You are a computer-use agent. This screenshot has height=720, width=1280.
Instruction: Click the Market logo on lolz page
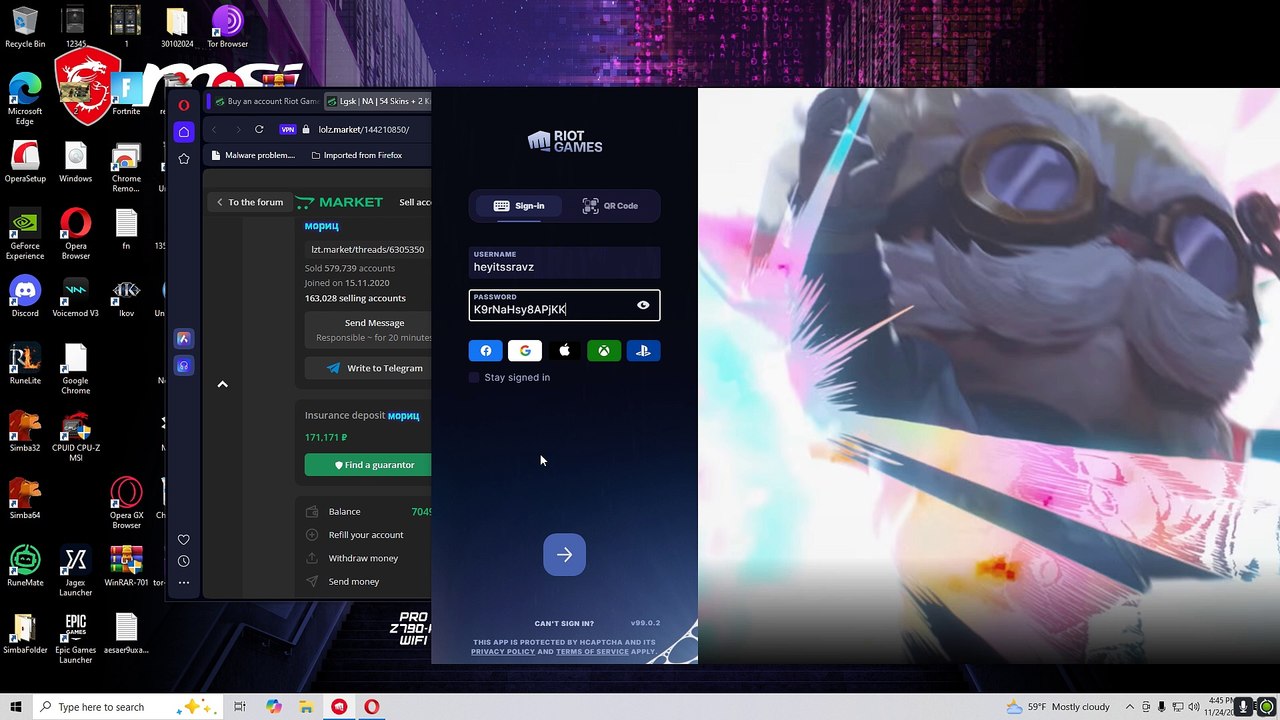(x=340, y=202)
